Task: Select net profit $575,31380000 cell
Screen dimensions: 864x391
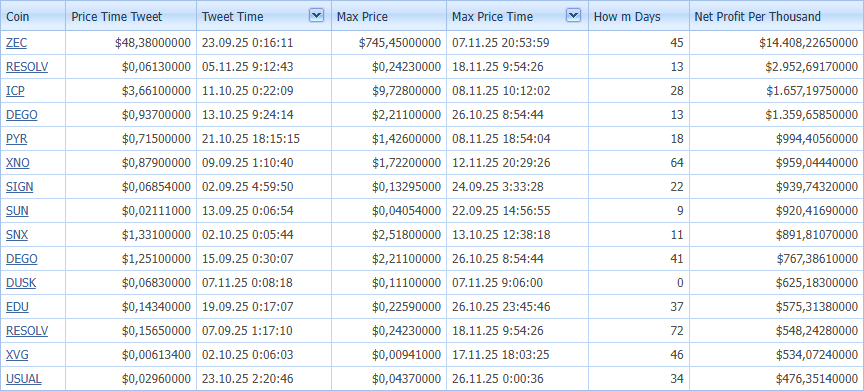Action: click(x=776, y=306)
